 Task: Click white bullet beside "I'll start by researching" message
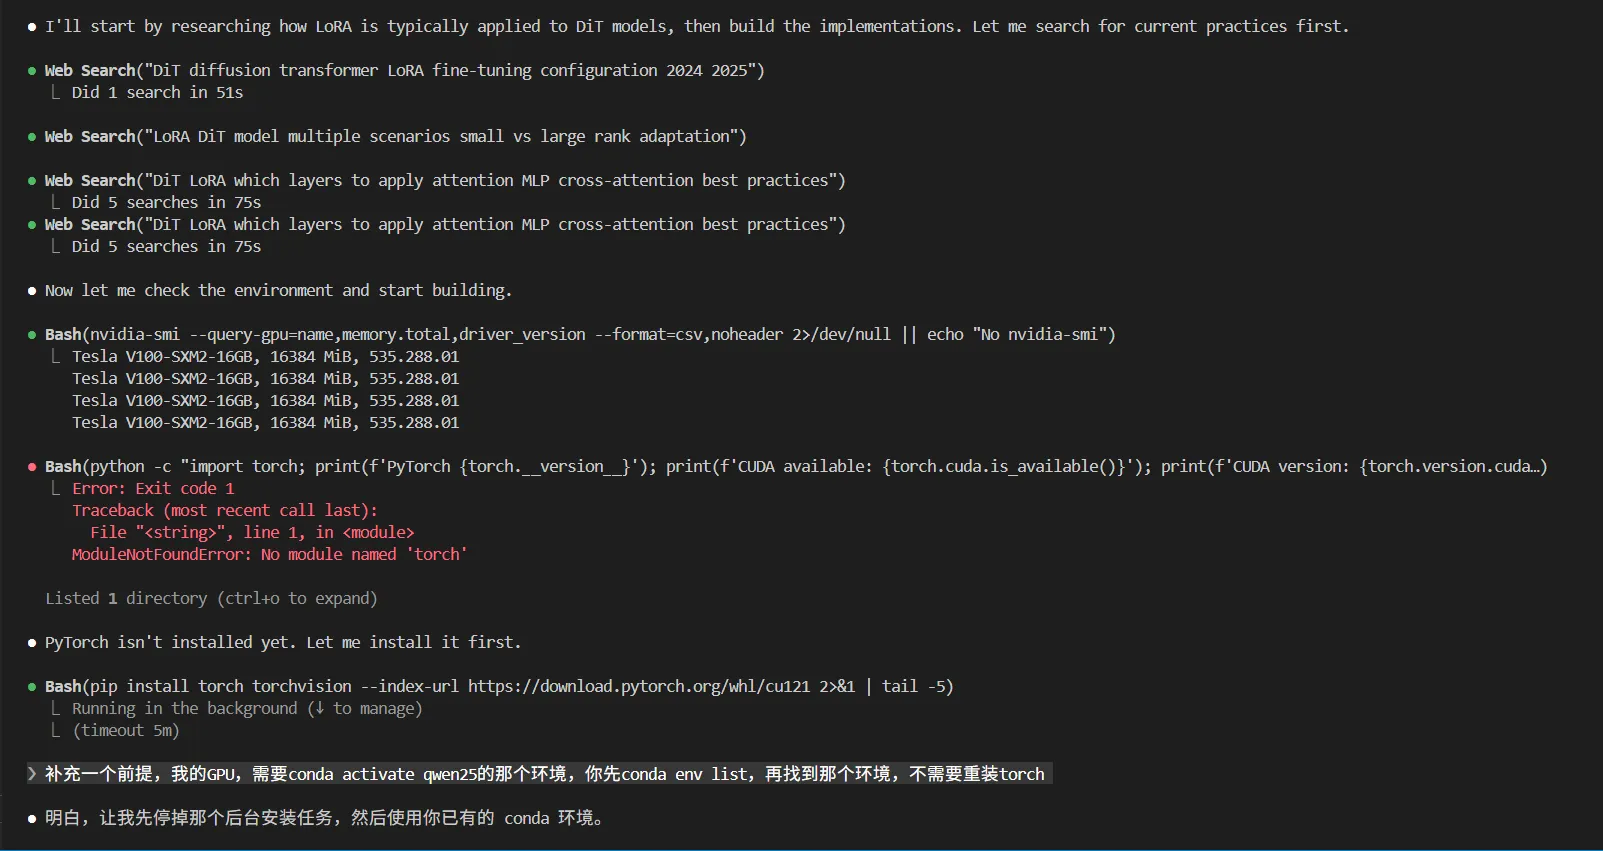32,27
